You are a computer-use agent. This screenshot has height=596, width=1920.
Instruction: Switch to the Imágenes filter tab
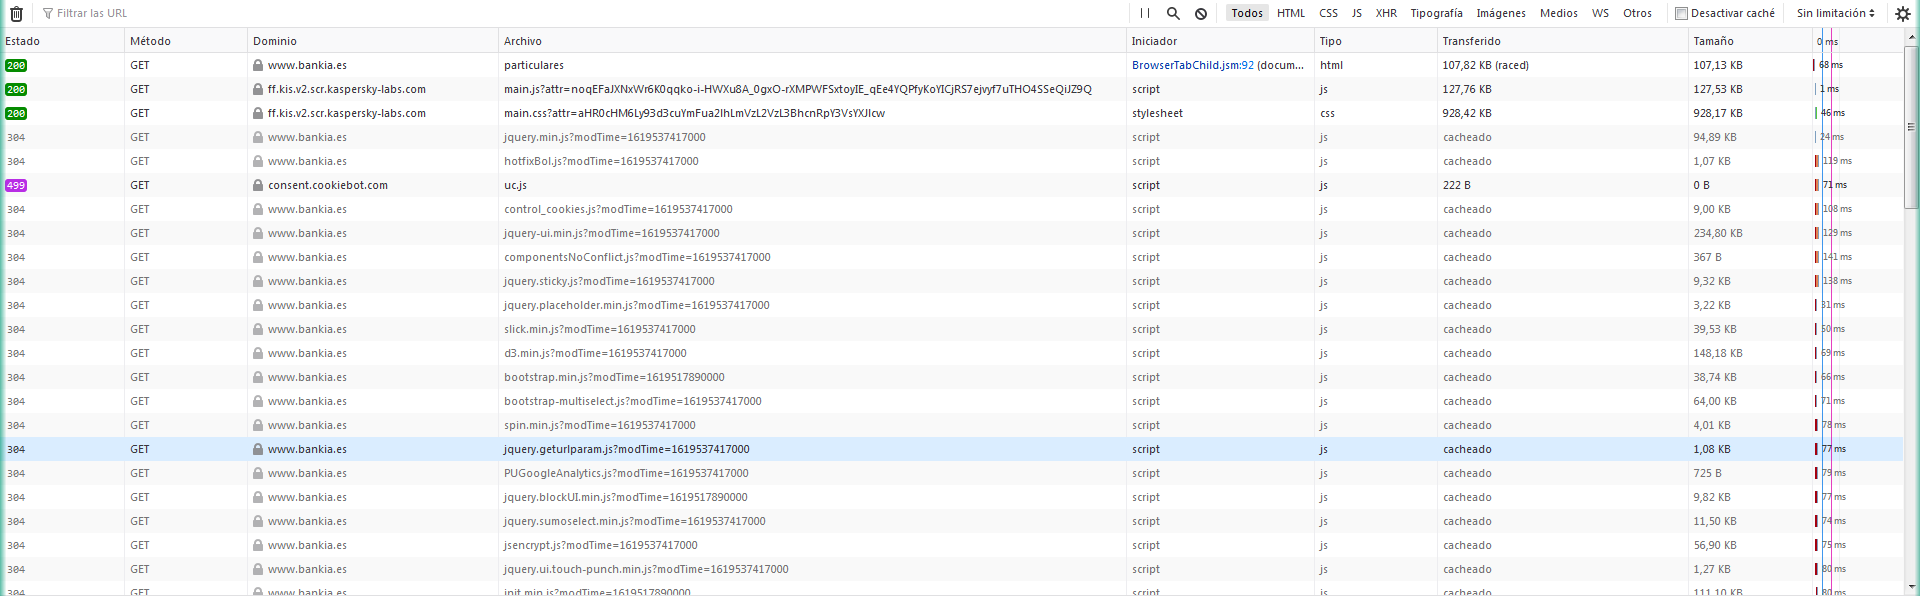[1501, 14]
